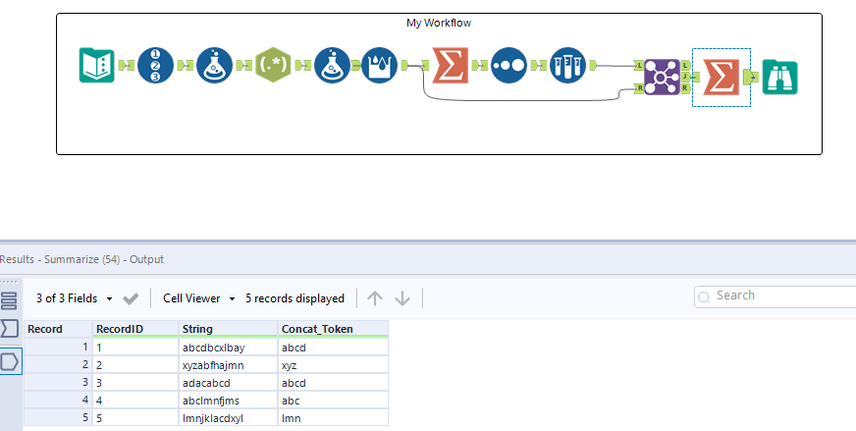
Task: Click the Concat_Token cell lmn
Action: [333, 418]
